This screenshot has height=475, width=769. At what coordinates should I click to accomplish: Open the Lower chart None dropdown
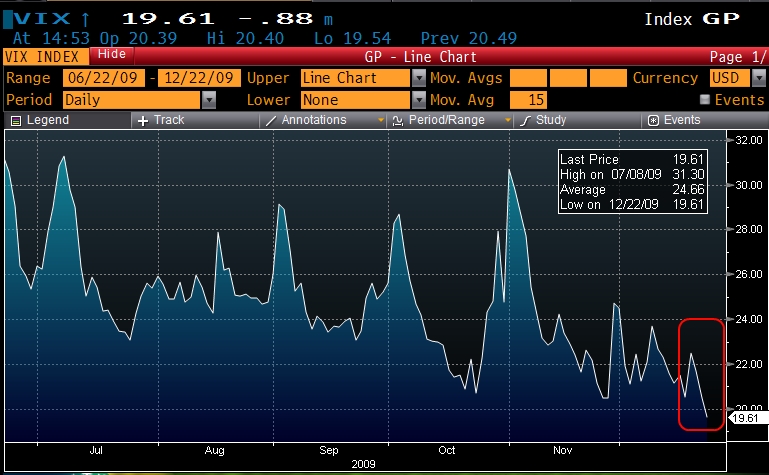417,100
